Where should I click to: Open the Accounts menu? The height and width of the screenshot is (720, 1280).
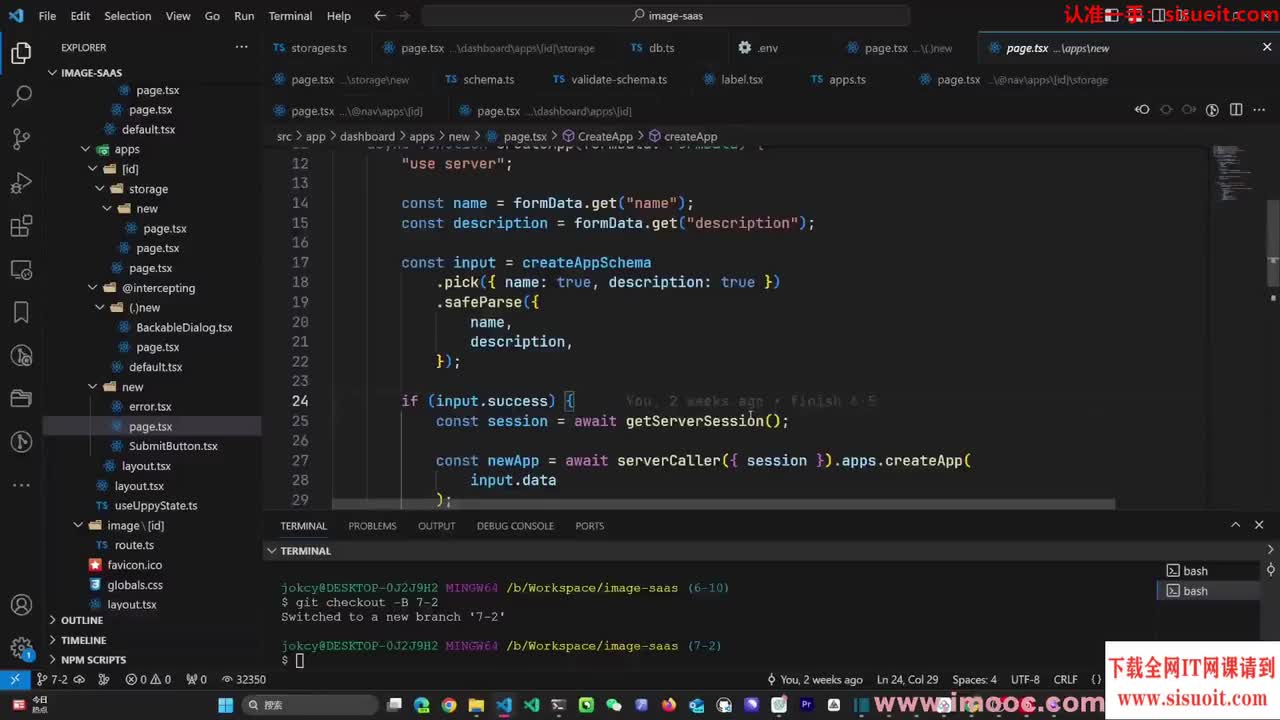[x=21, y=605]
